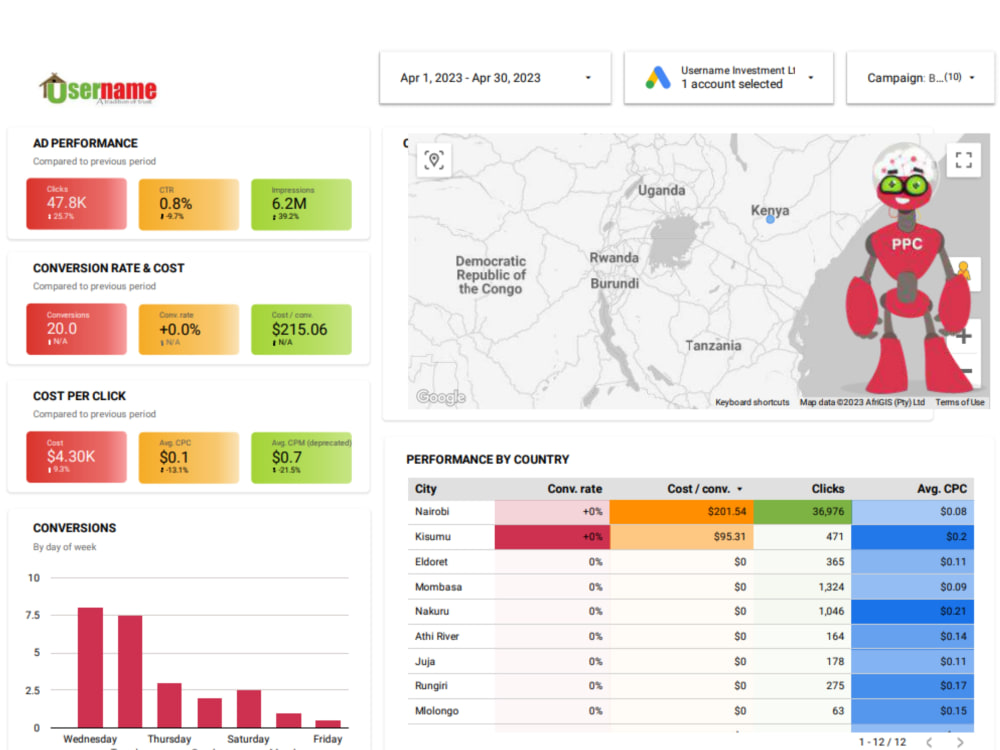Image resolution: width=1000 pixels, height=750 pixels.
Task: Click the $0.21 Avg. CPC cell
Action: (x=913, y=611)
